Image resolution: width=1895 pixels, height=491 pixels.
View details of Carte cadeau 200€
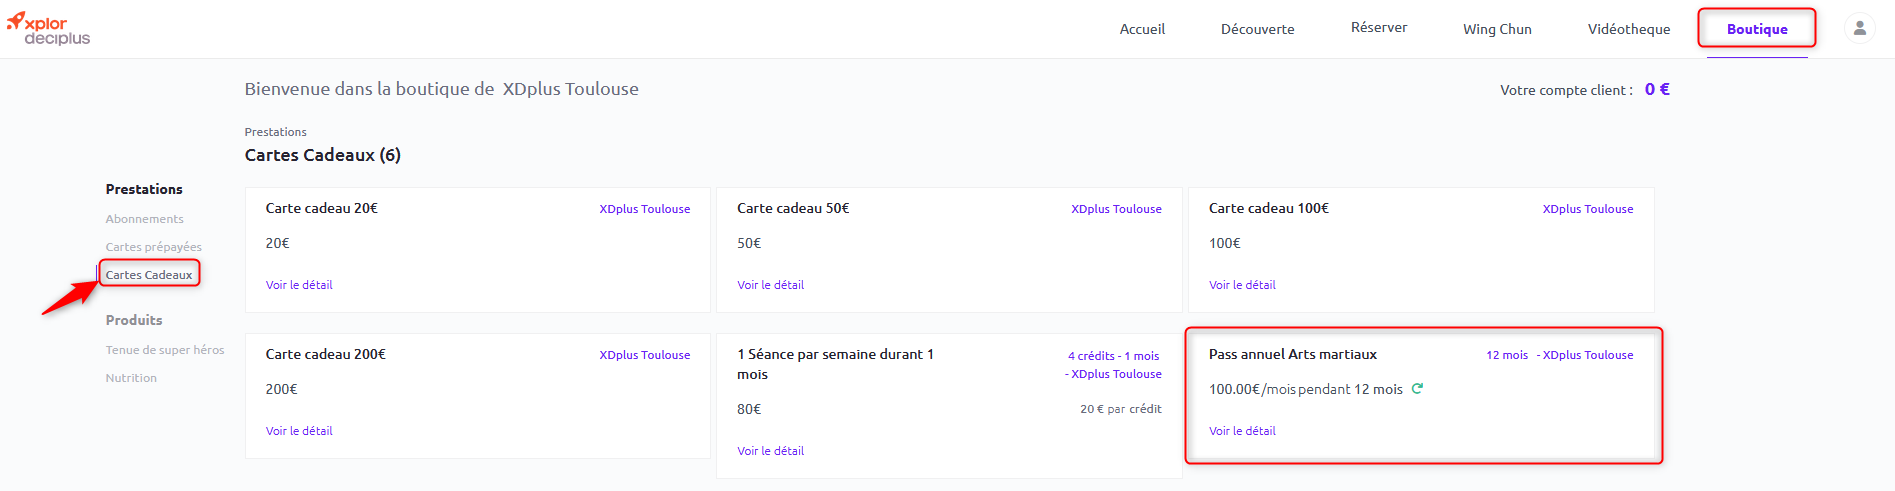click(x=299, y=431)
